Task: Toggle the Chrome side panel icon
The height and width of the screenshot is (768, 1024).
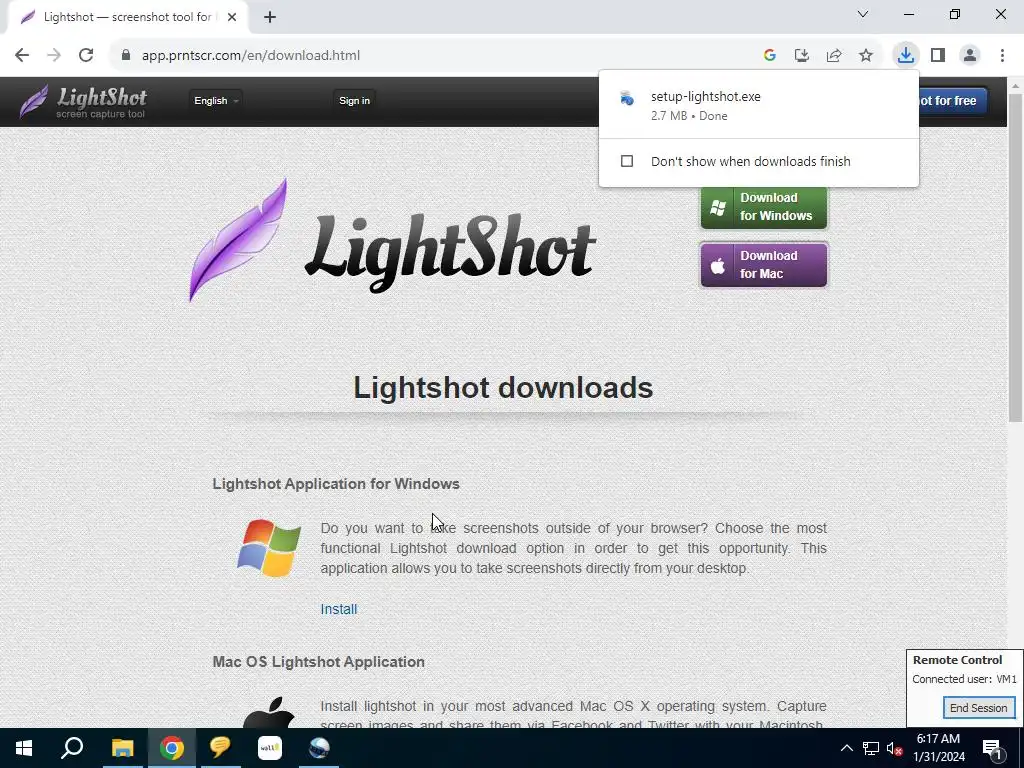Action: coord(938,56)
